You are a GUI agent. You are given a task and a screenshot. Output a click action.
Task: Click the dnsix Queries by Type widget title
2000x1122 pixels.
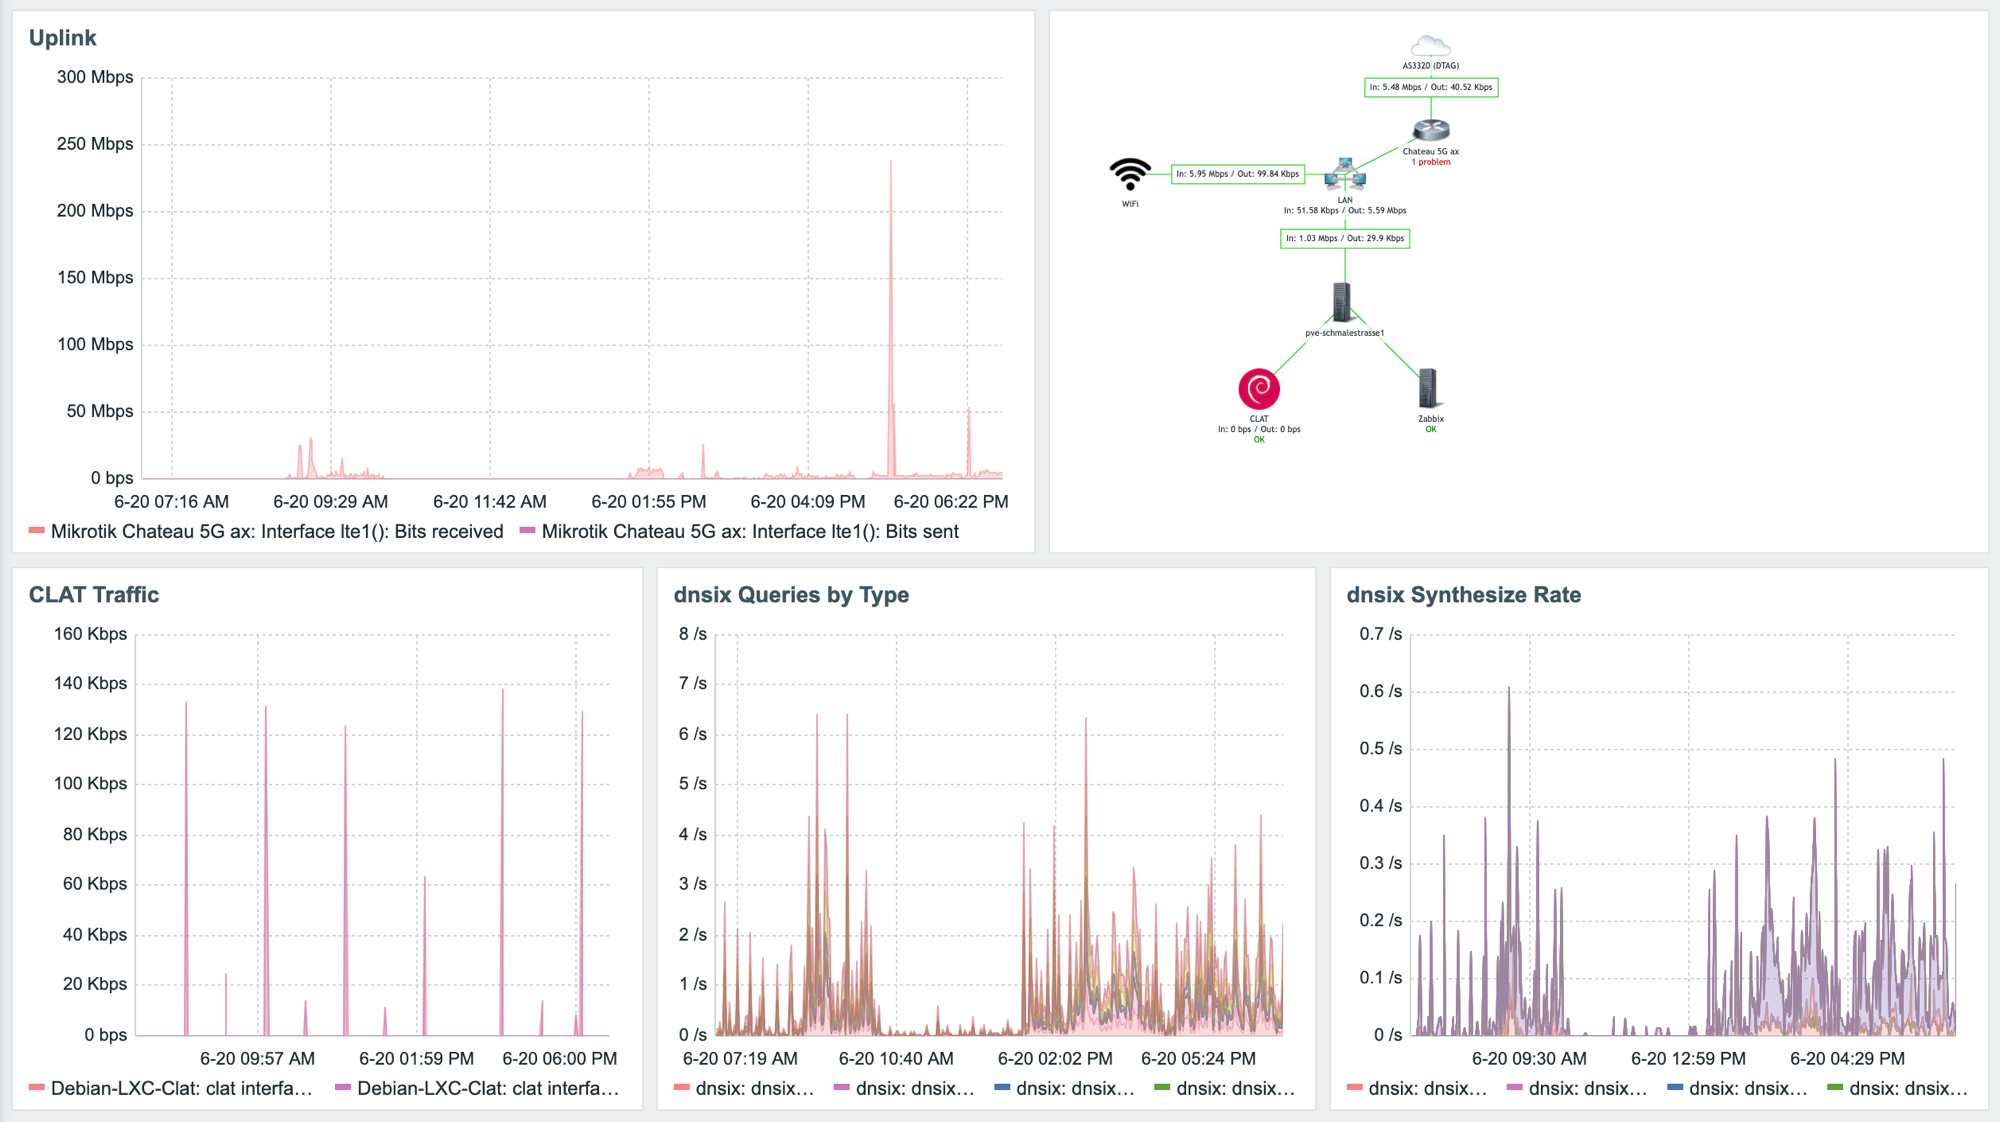[x=791, y=595]
